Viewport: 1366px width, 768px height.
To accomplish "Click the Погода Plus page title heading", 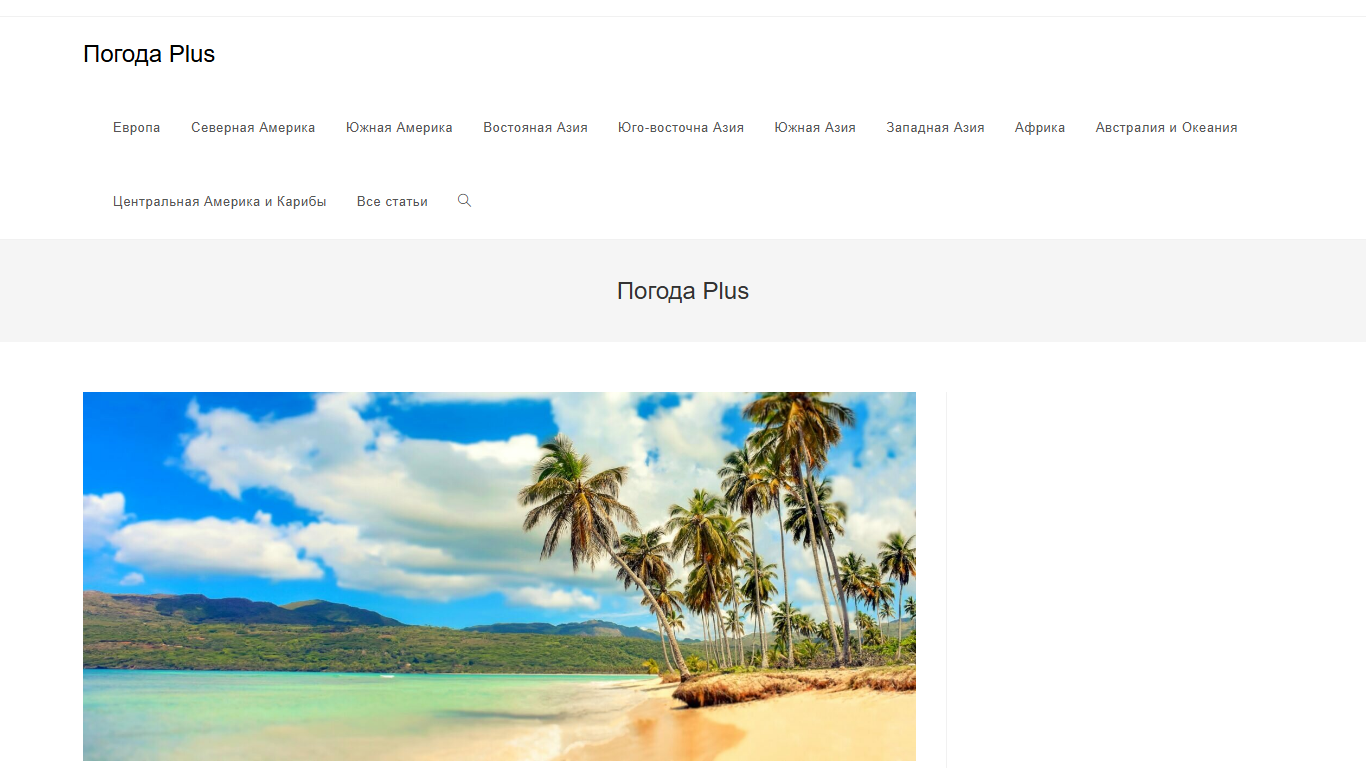I will pyautogui.click(x=683, y=291).
